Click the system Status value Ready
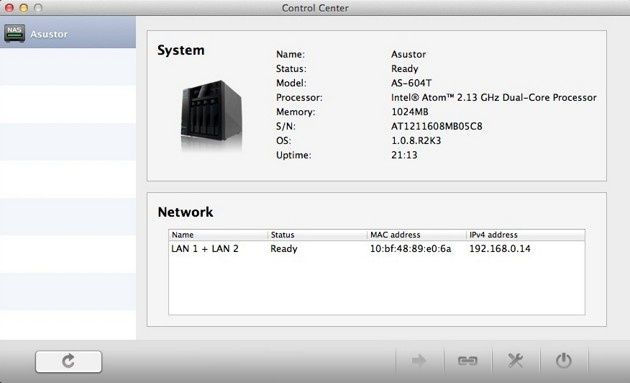 coord(405,69)
